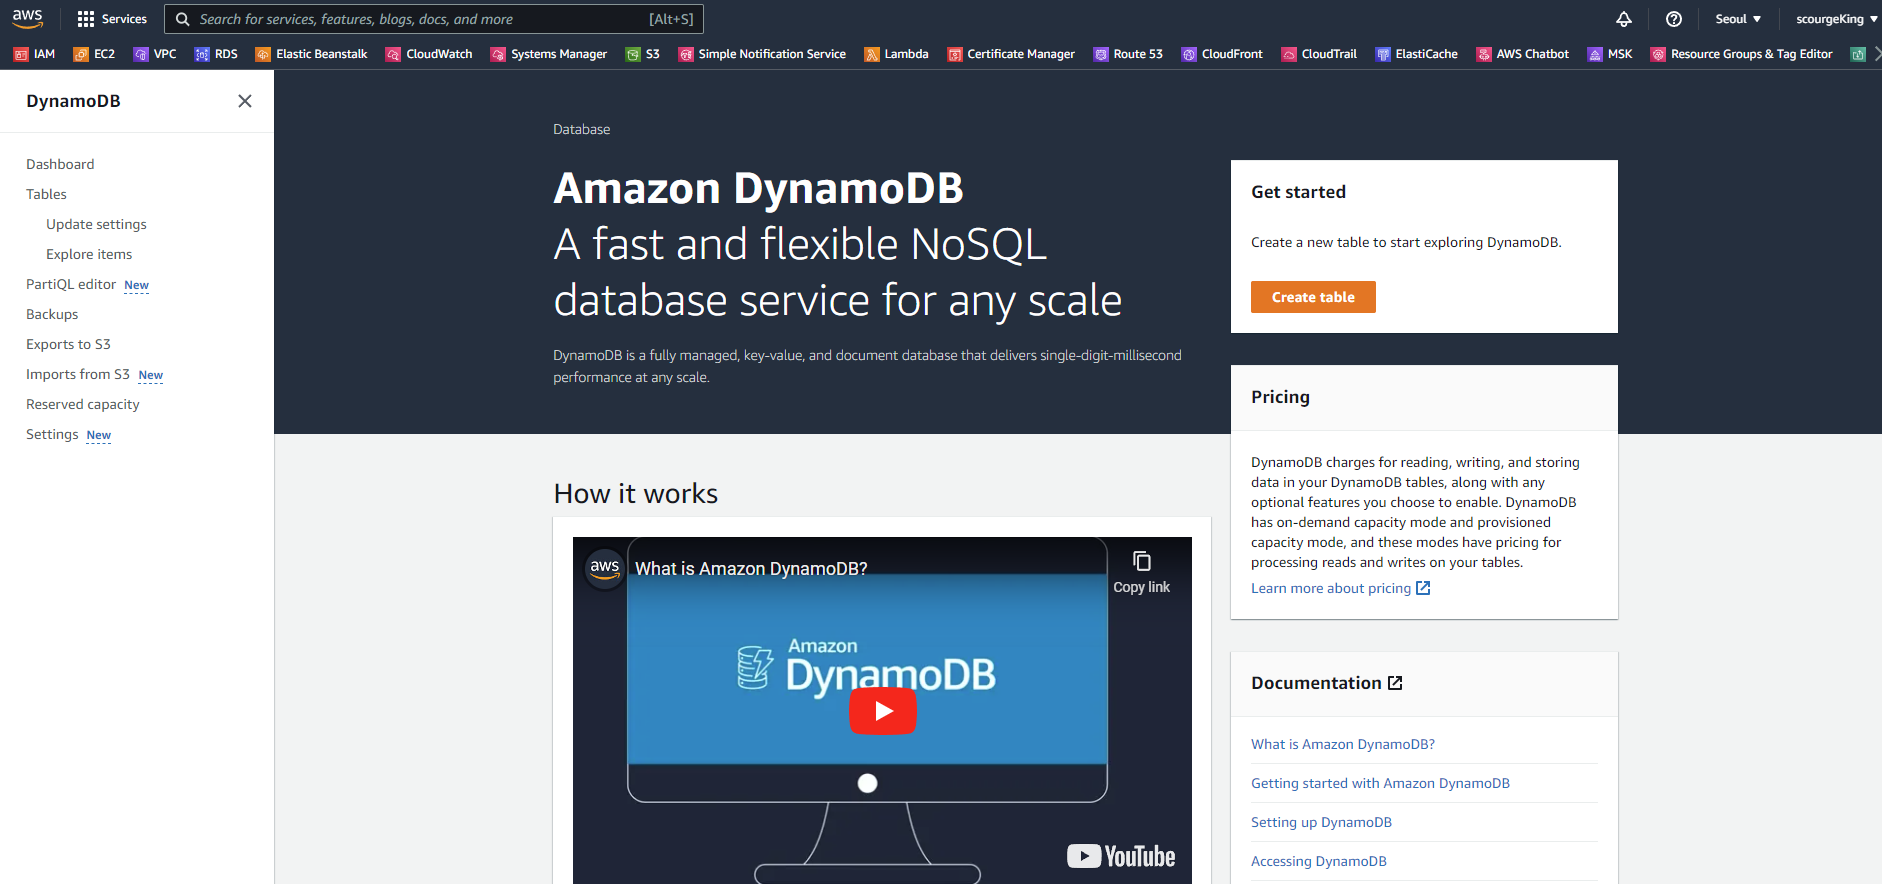
Task: Click the YouTube logo on video
Action: pyautogui.click(x=1121, y=856)
